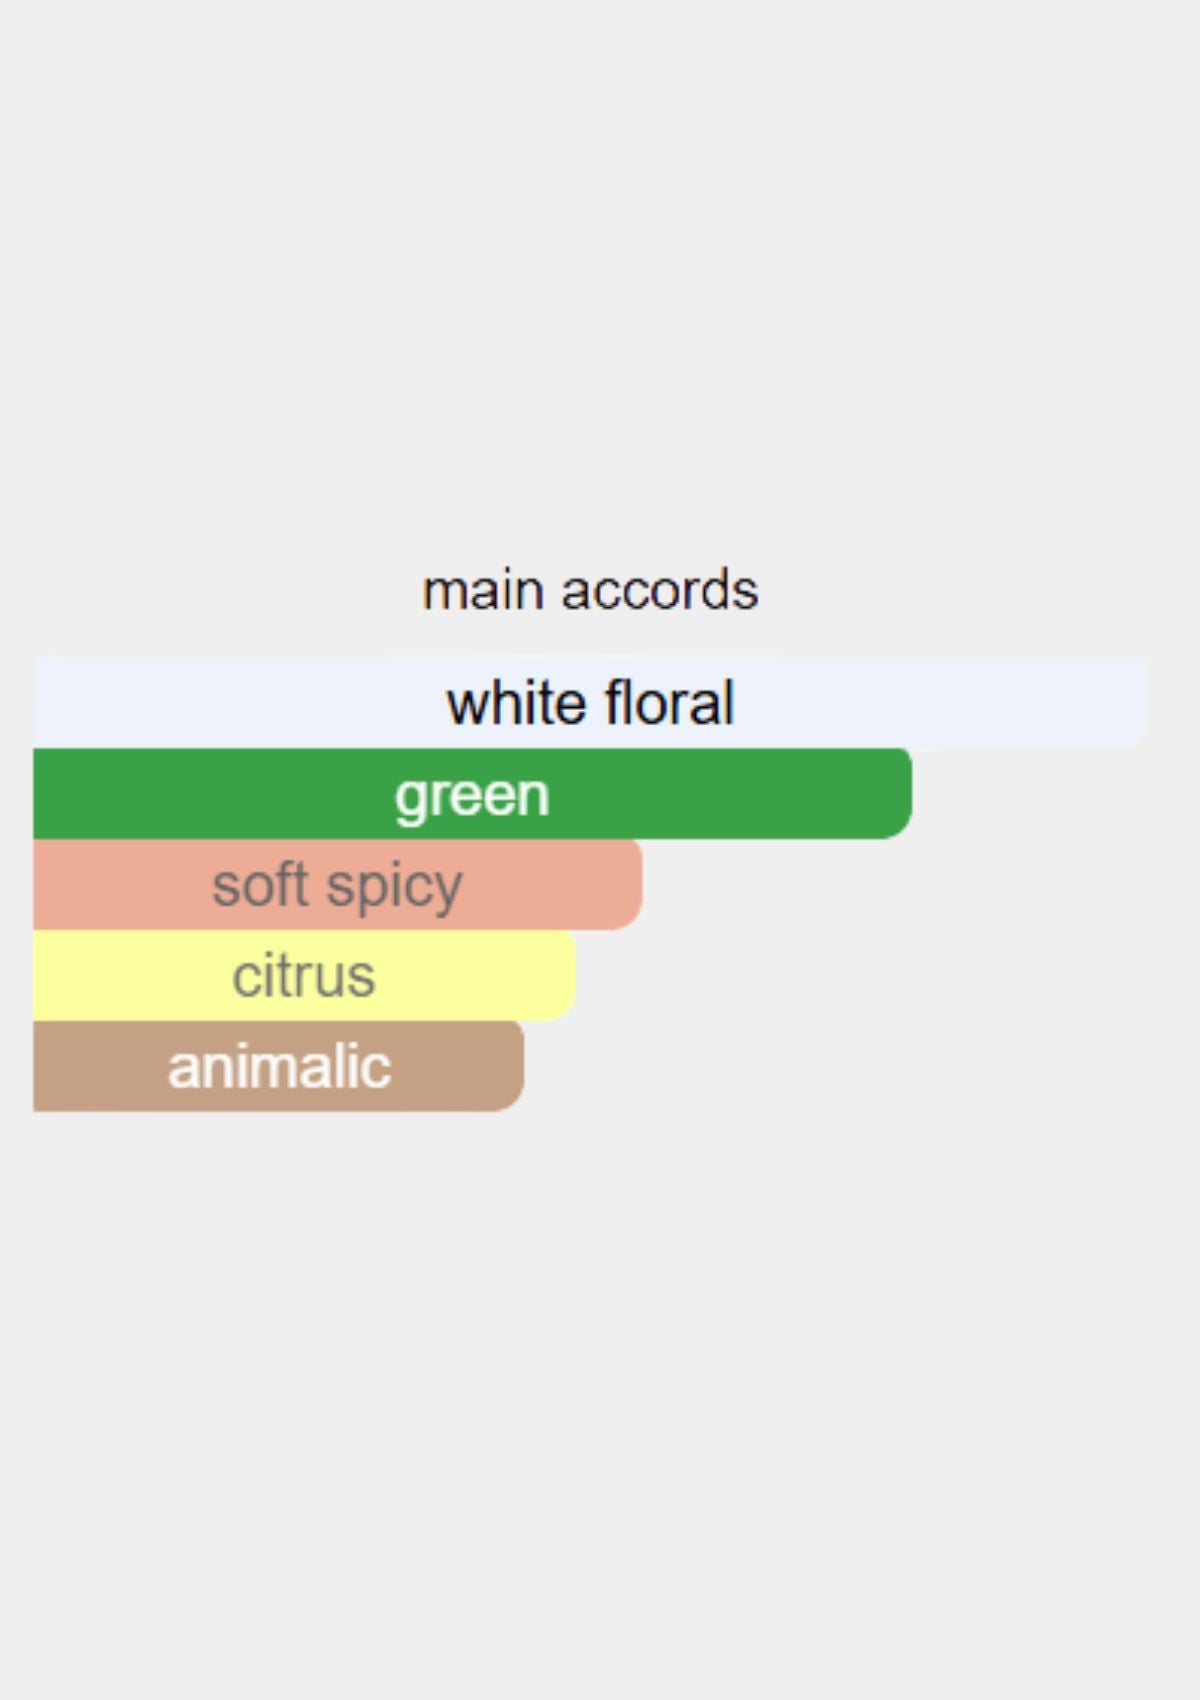The height and width of the screenshot is (1700, 1200).
Task: Click the brown animalic accord bar
Action: [x=278, y=1066]
